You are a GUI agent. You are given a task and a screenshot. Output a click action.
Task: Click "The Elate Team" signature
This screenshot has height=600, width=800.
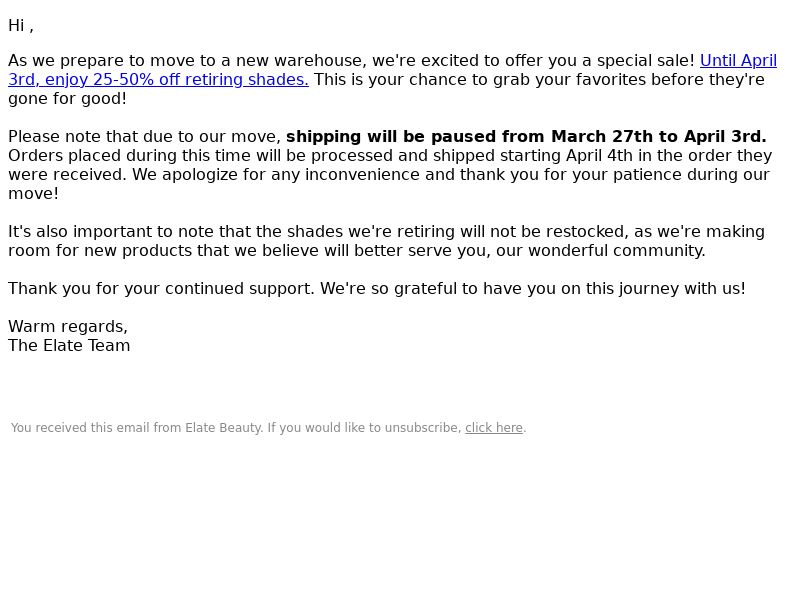69,345
